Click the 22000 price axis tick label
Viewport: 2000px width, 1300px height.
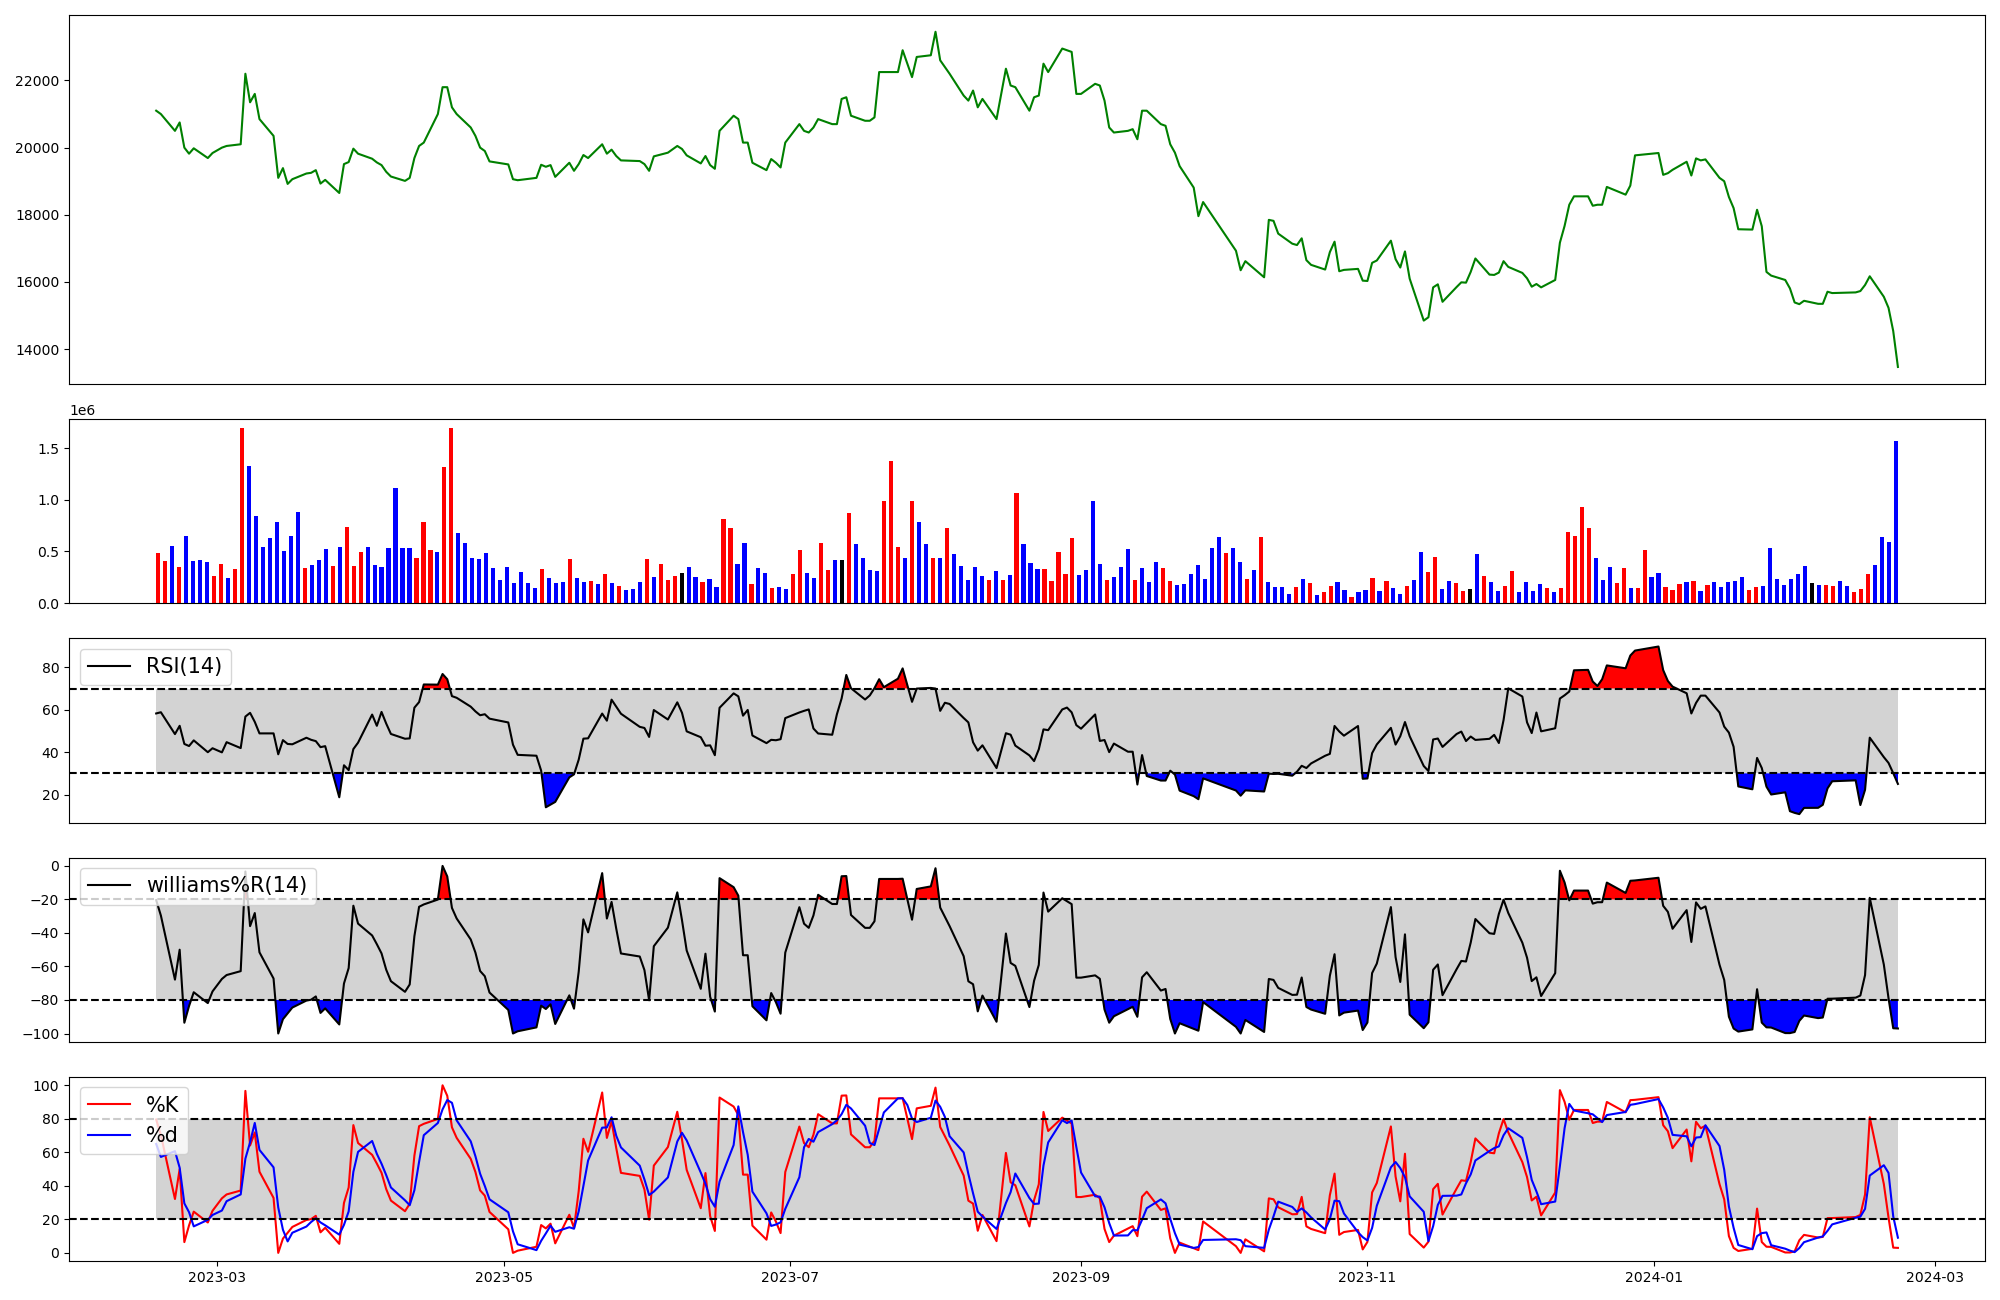click(37, 81)
